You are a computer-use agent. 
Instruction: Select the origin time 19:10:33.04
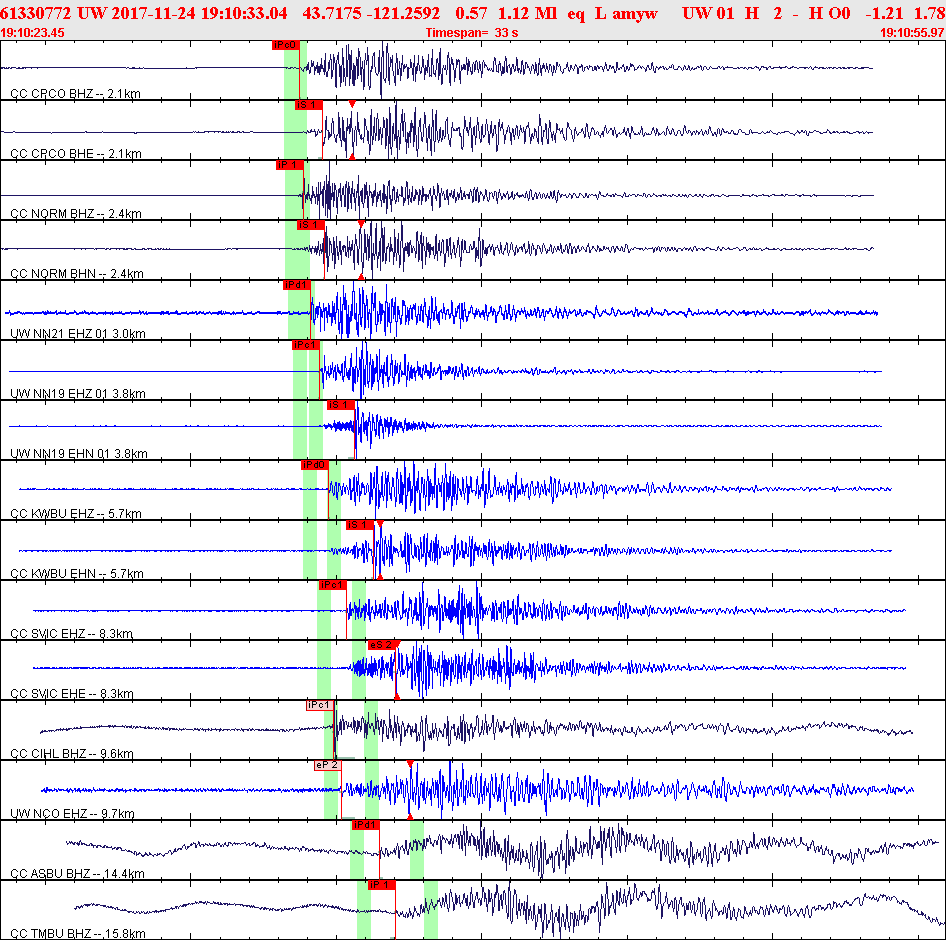tap(244, 13)
